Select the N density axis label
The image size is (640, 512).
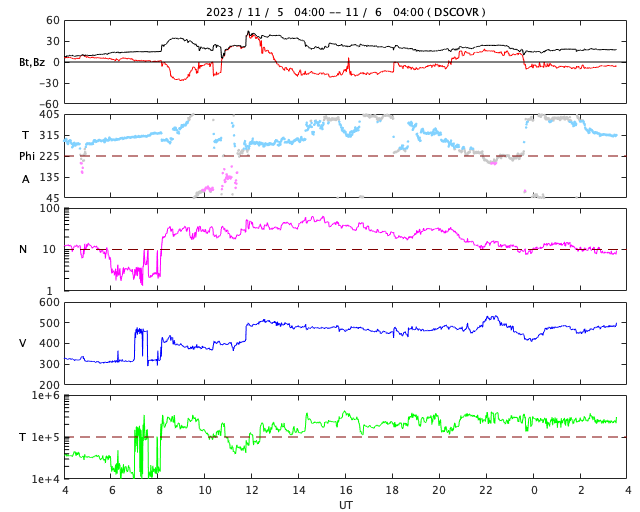(23, 249)
